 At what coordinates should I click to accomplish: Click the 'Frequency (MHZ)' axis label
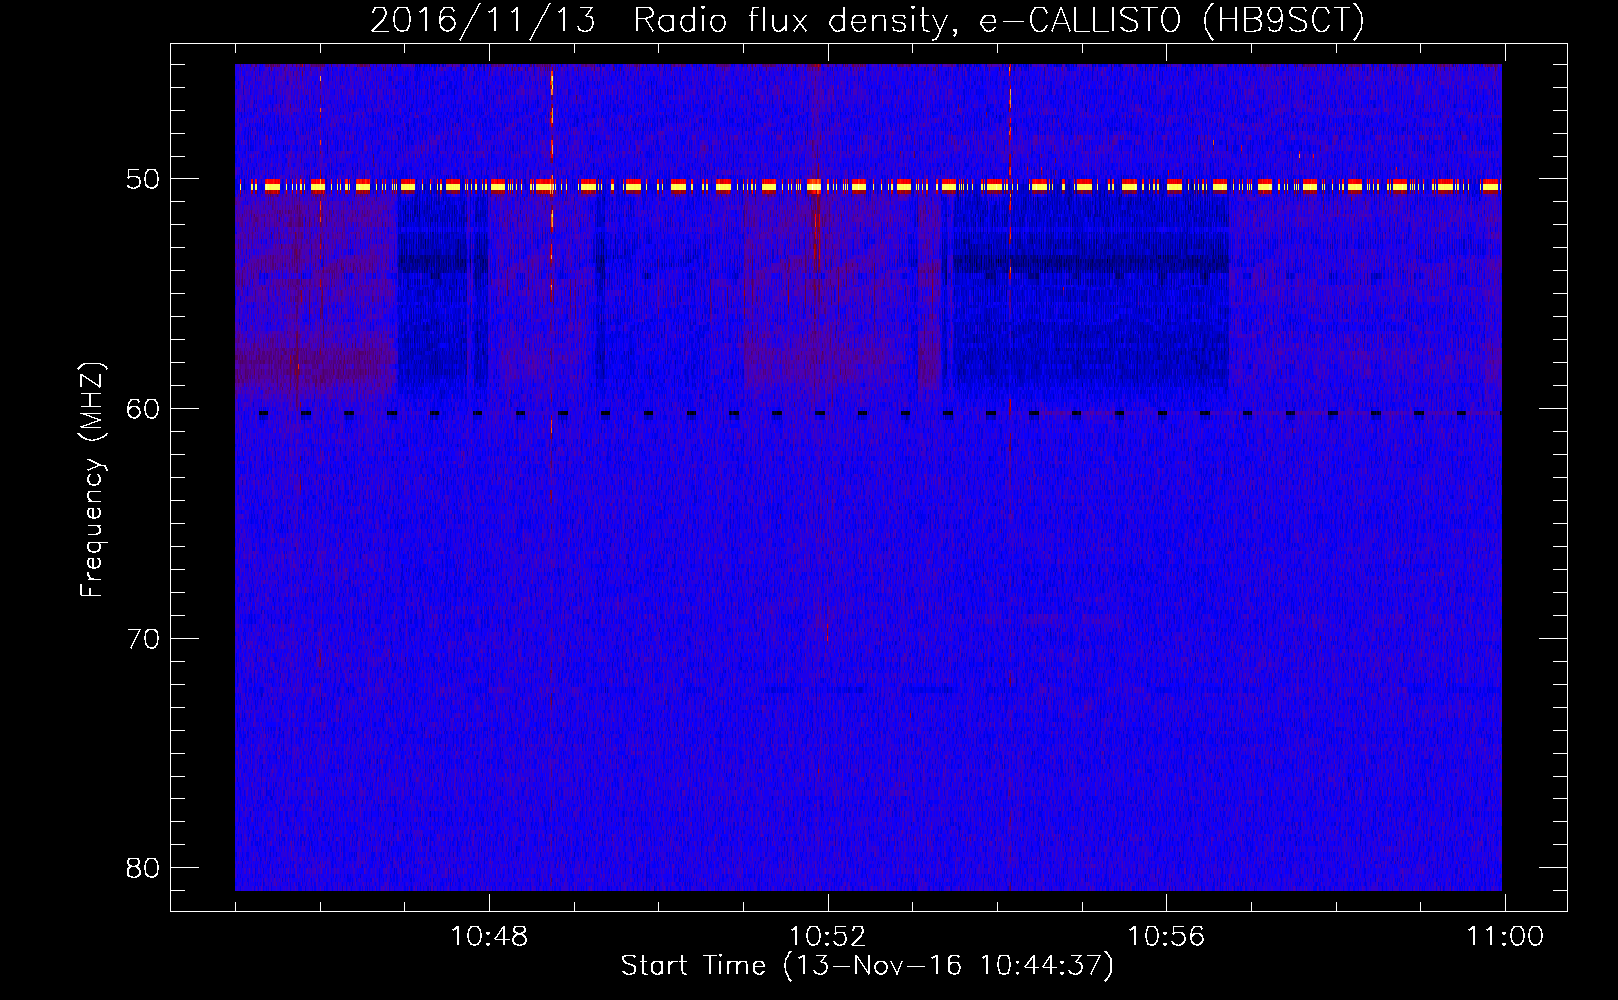click(x=92, y=480)
